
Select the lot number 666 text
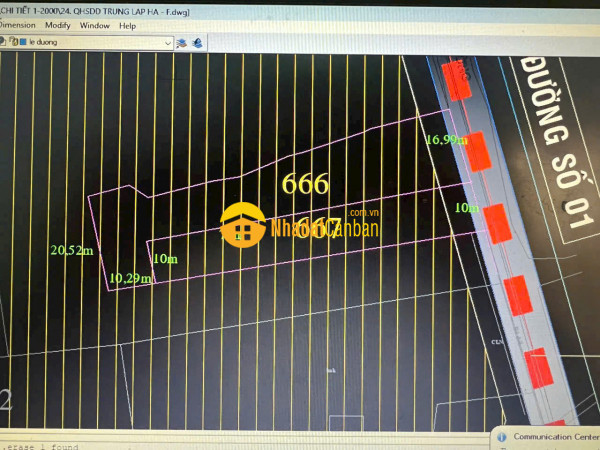click(305, 184)
